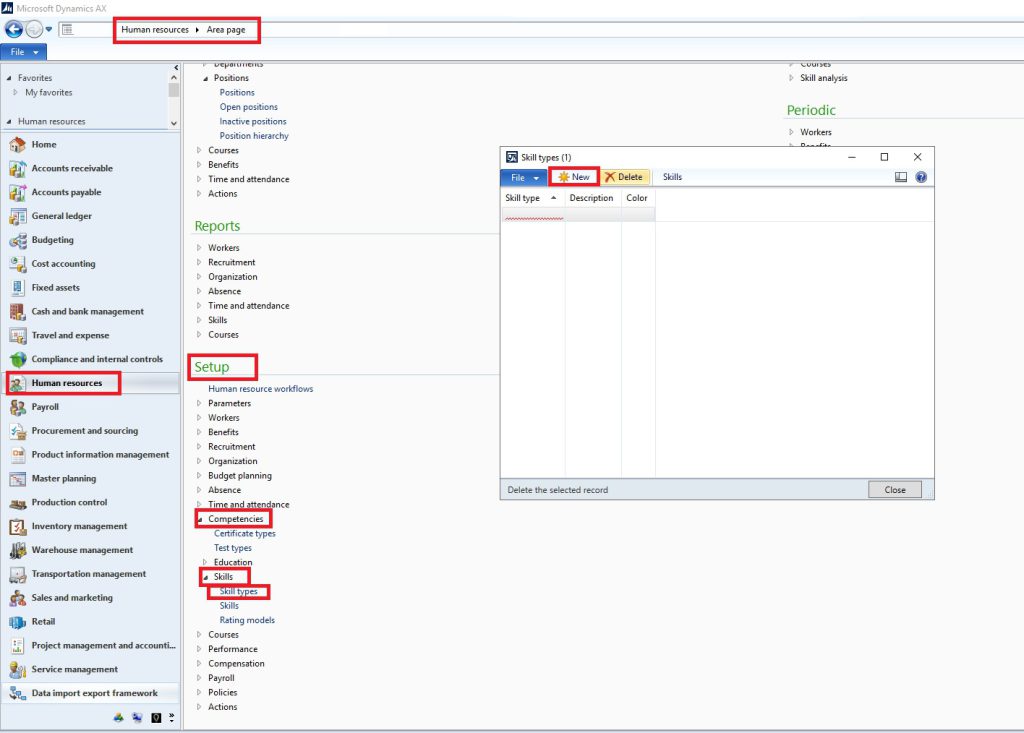The width and height of the screenshot is (1024, 733).
Task: Click the Forward navigation arrow
Action: tap(34, 29)
